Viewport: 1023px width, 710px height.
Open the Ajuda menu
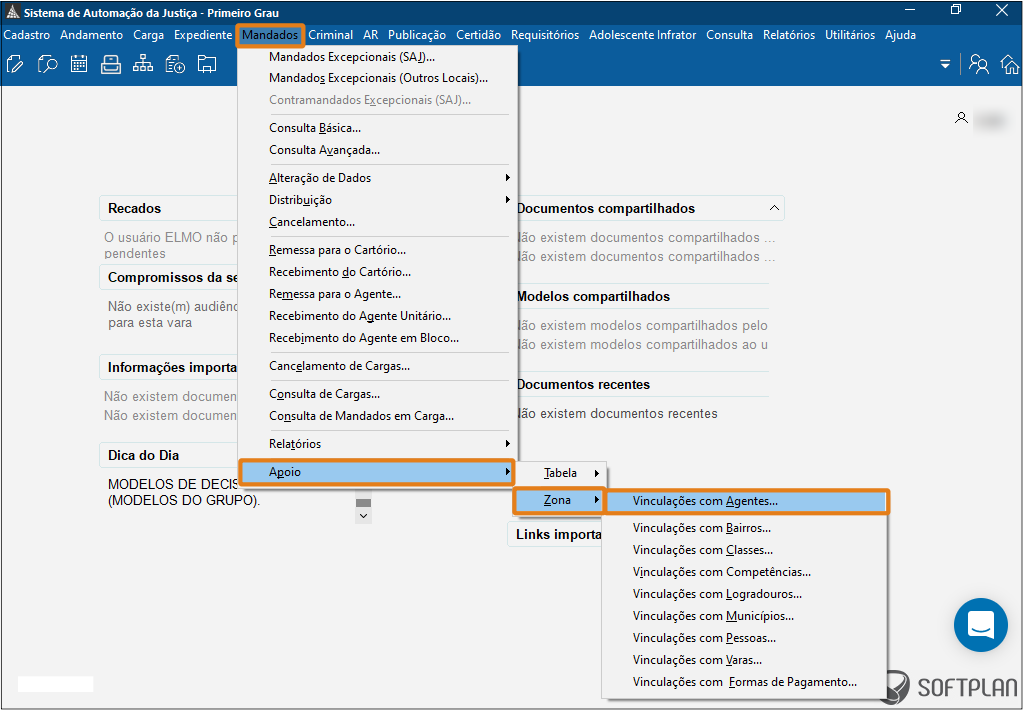click(x=900, y=35)
